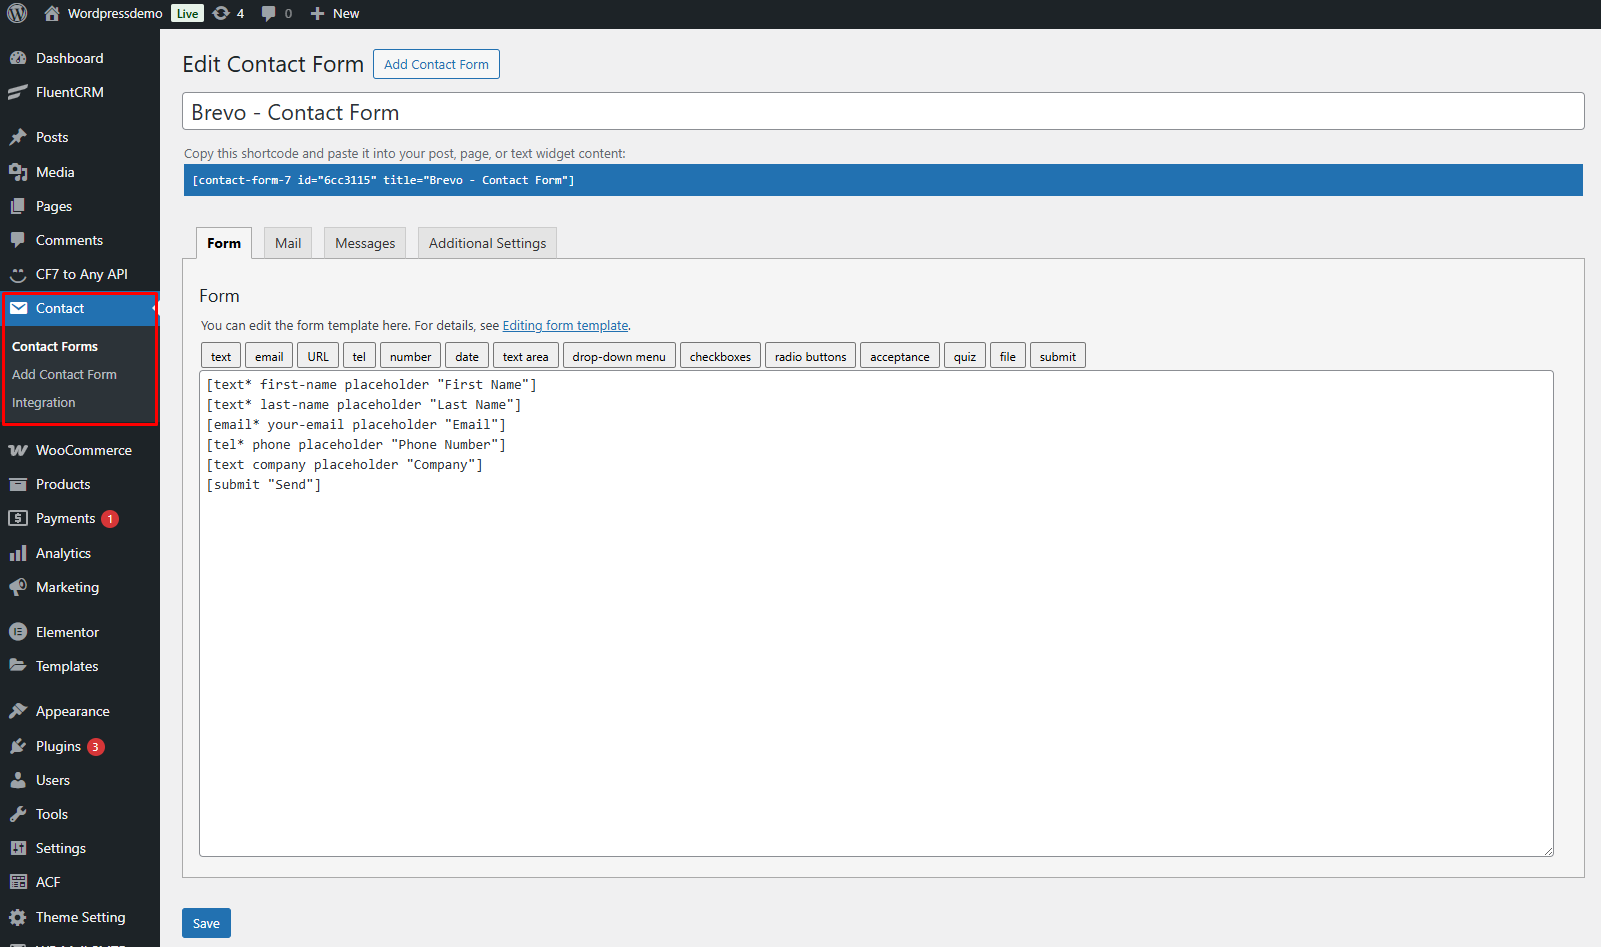Insert a radio buttons form tag
This screenshot has width=1601, height=947.
click(810, 356)
